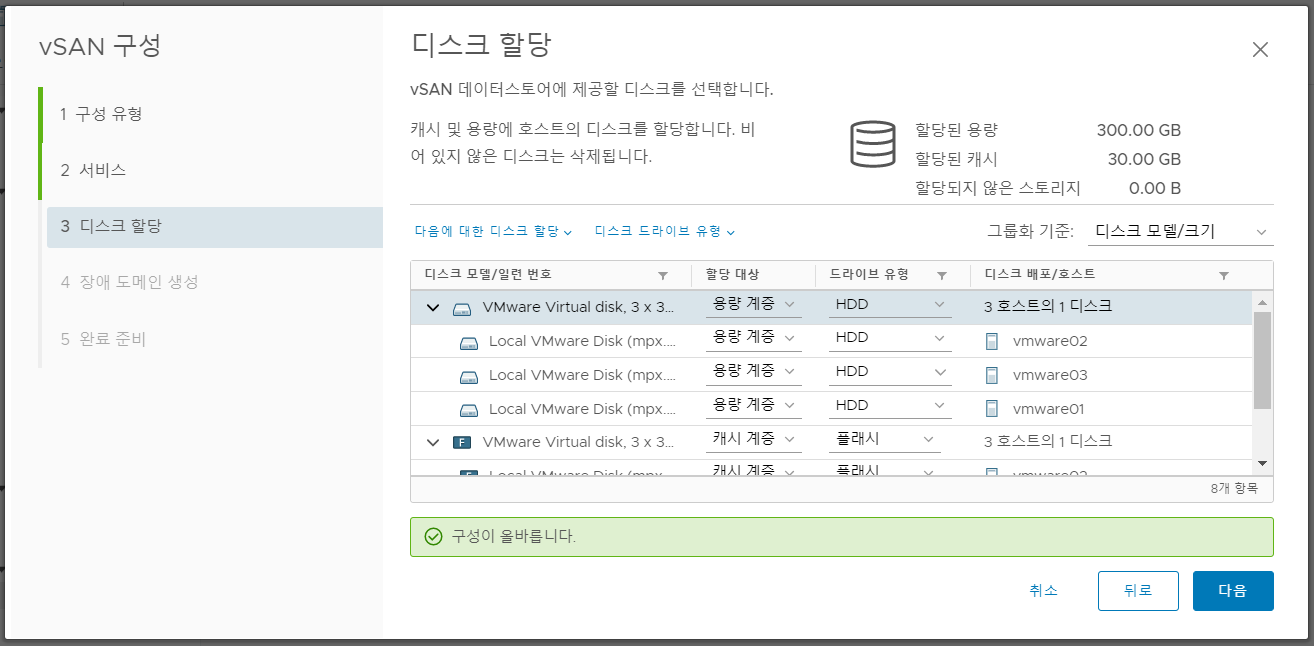
Task: Open HDD drive type dropdown in group row
Action: pyautogui.click(x=890, y=304)
